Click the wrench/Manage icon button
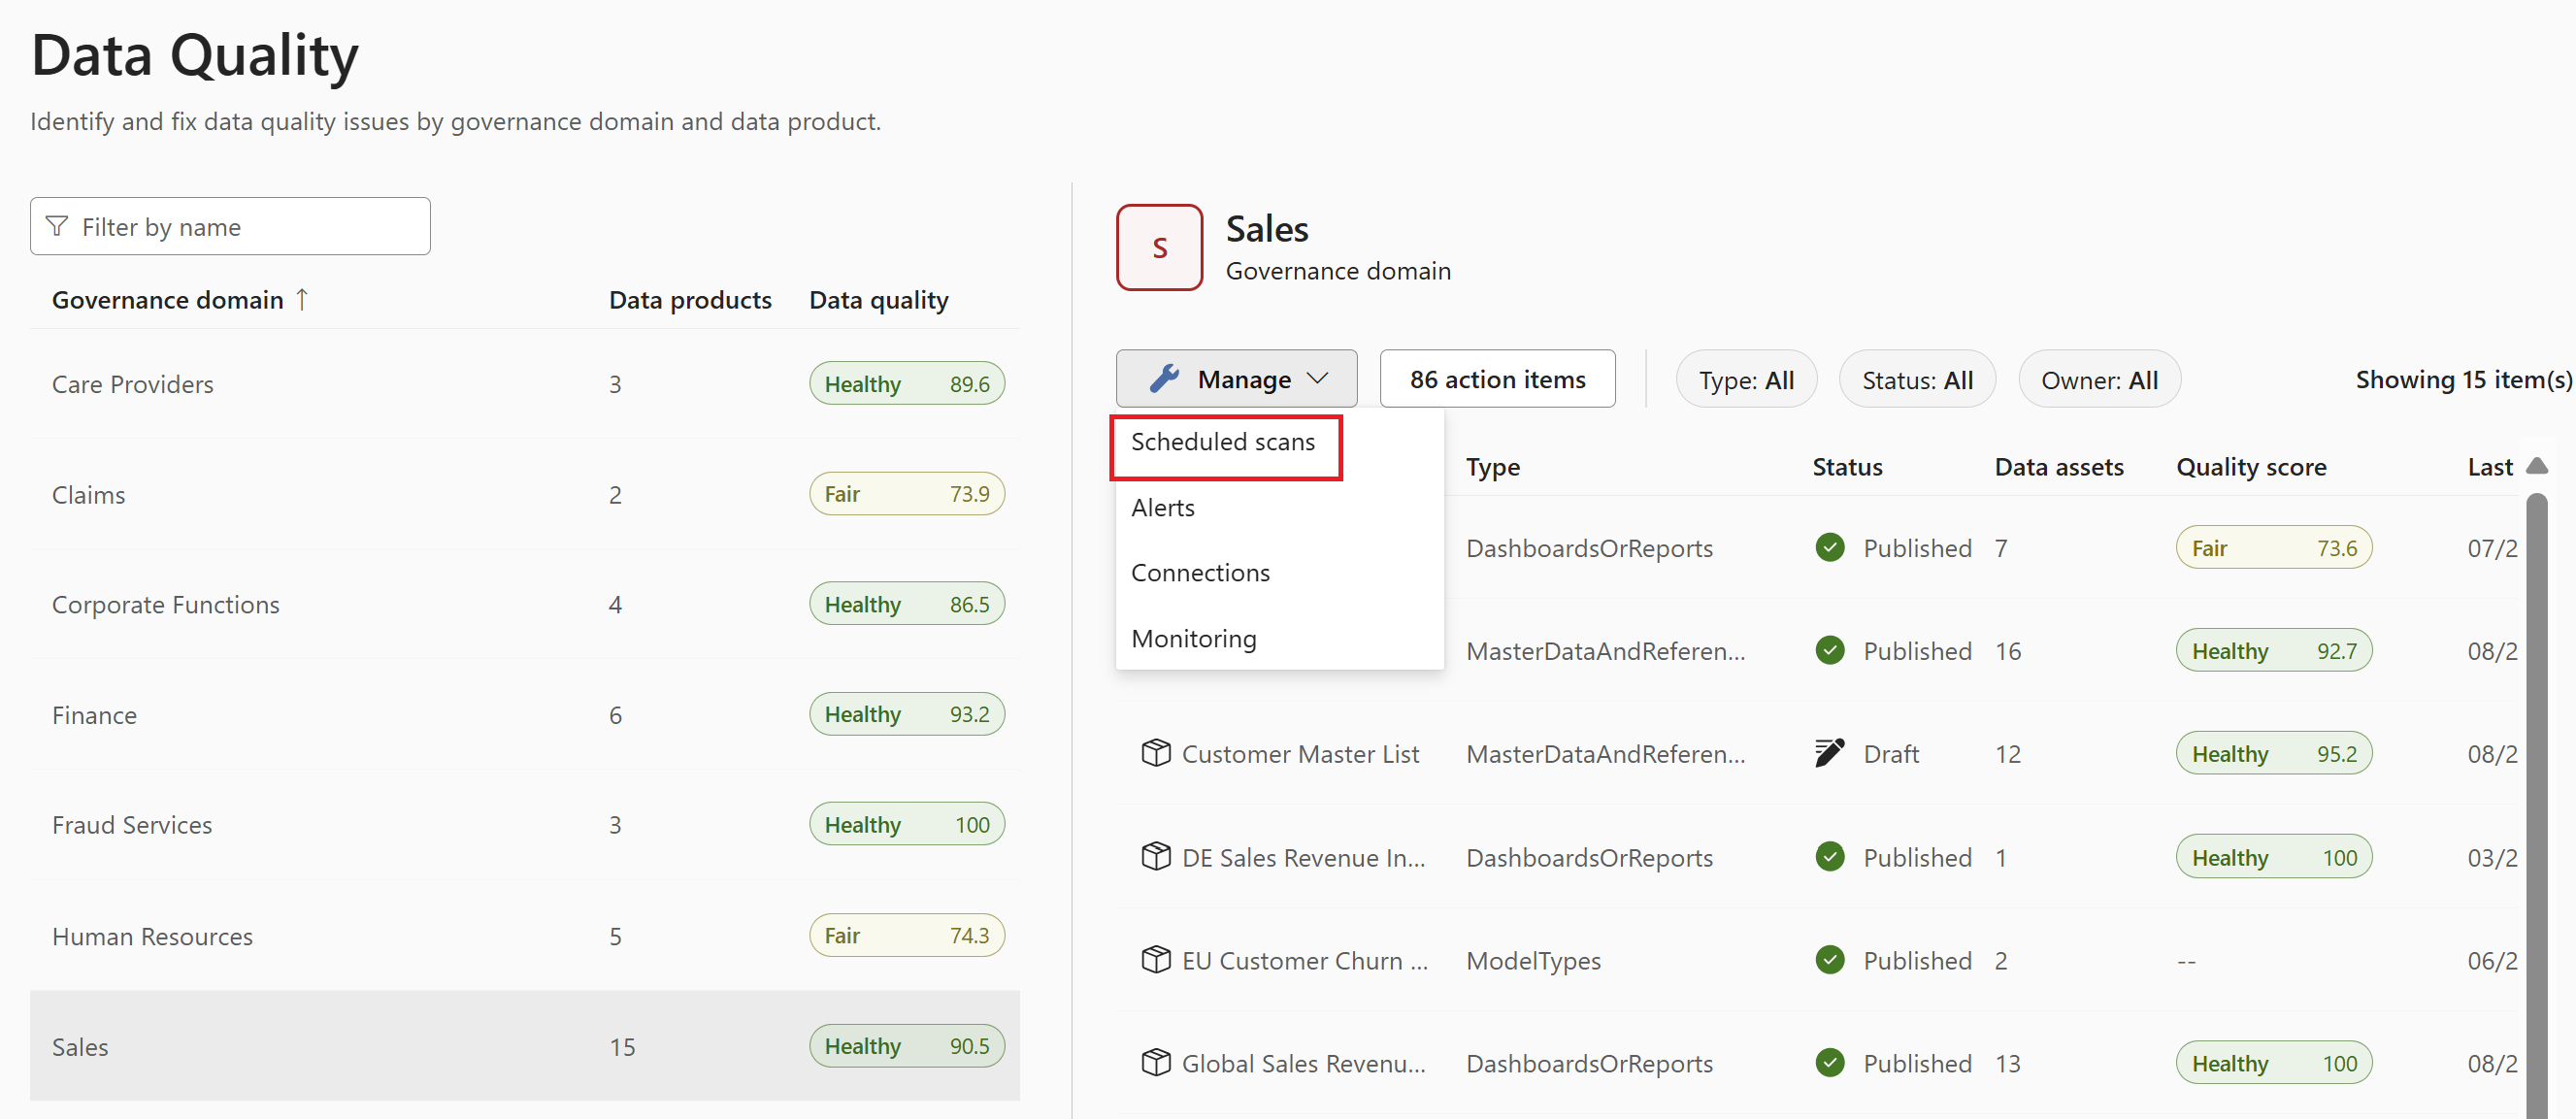Screen dimensions: 2576x1119 coord(1236,379)
